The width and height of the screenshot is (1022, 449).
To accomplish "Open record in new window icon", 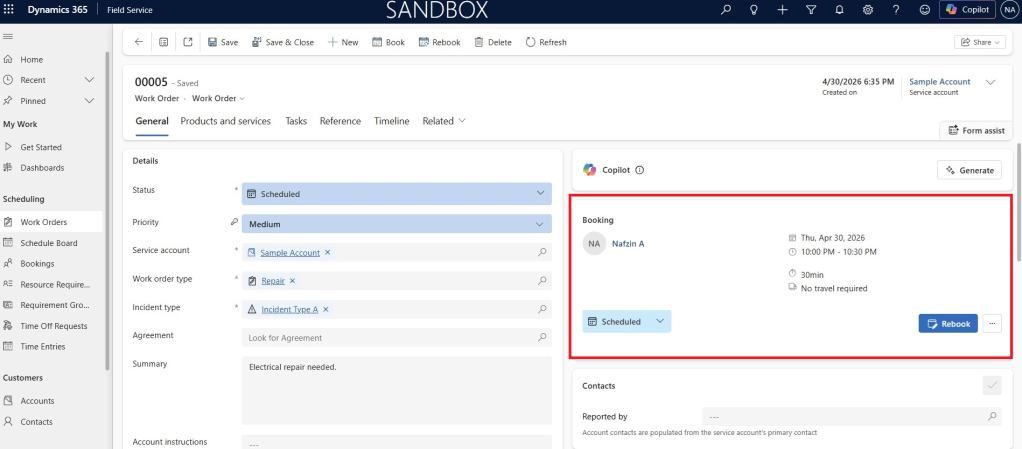I will pos(188,42).
